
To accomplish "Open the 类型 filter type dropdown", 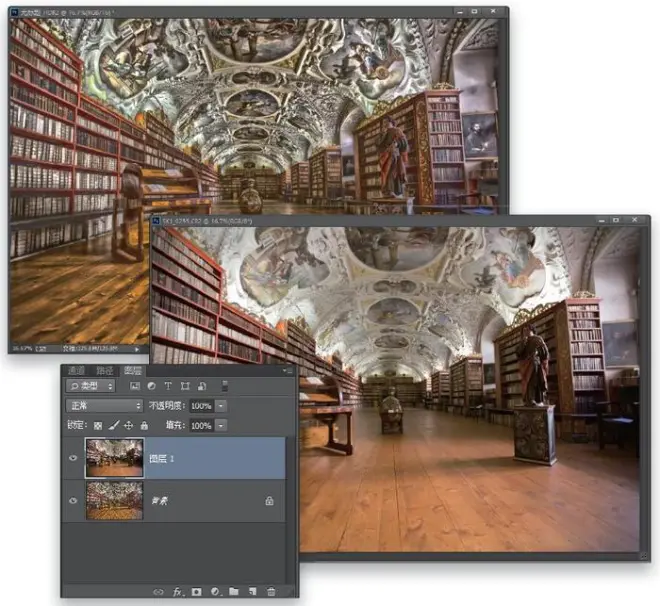I will pyautogui.click(x=90, y=386).
